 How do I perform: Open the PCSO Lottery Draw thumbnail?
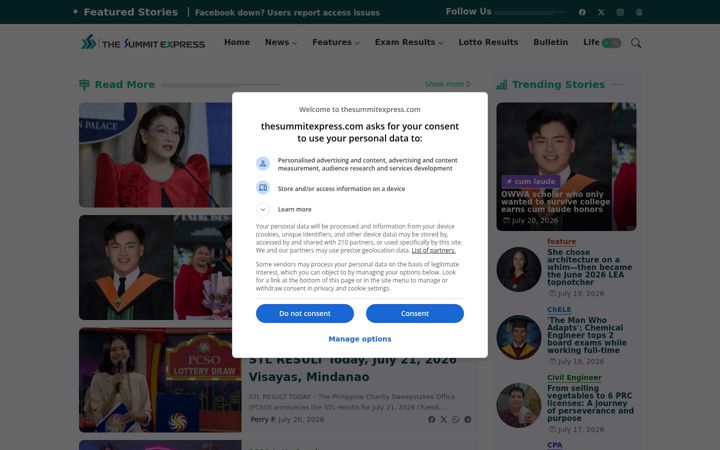[x=160, y=380]
